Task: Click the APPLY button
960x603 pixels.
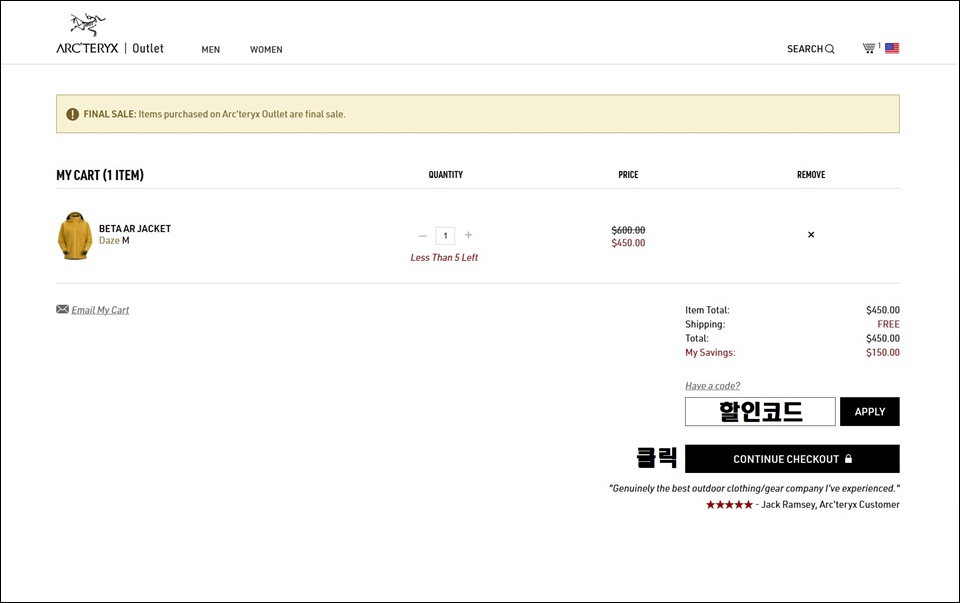Action: click(x=869, y=411)
